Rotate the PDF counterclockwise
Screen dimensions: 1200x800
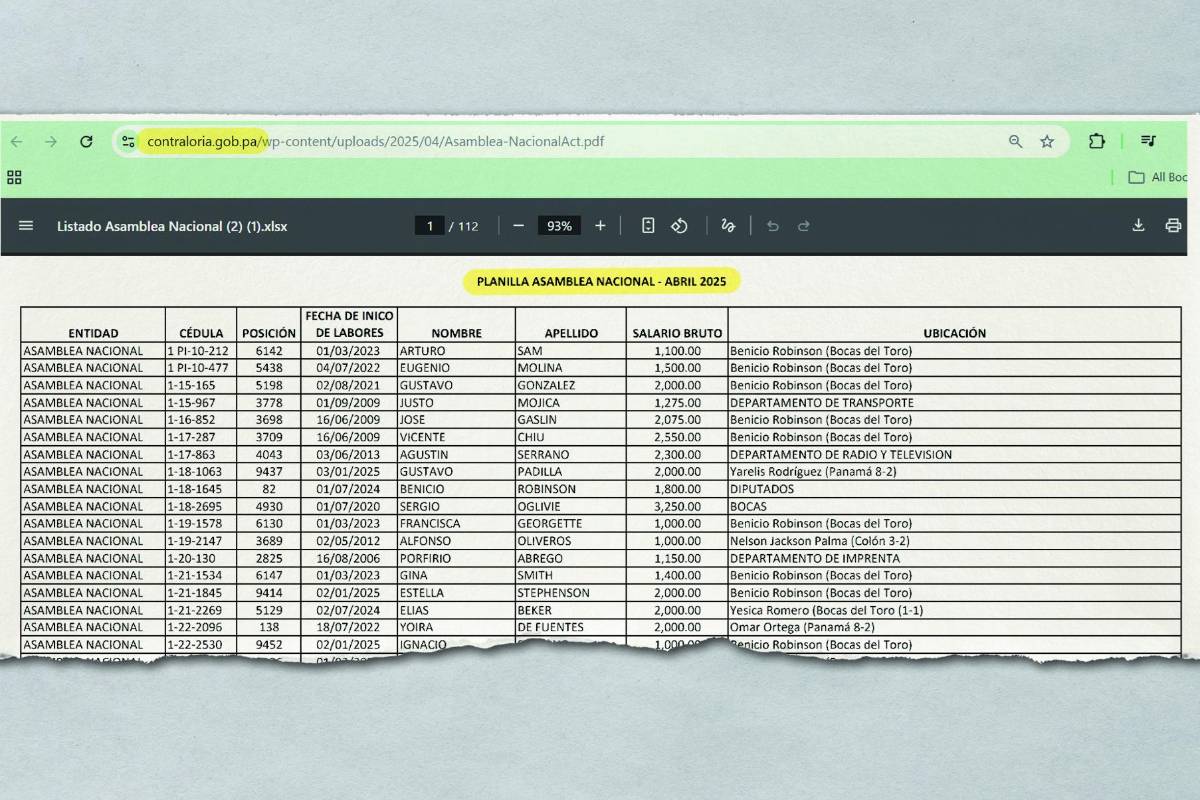click(x=680, y=226)
